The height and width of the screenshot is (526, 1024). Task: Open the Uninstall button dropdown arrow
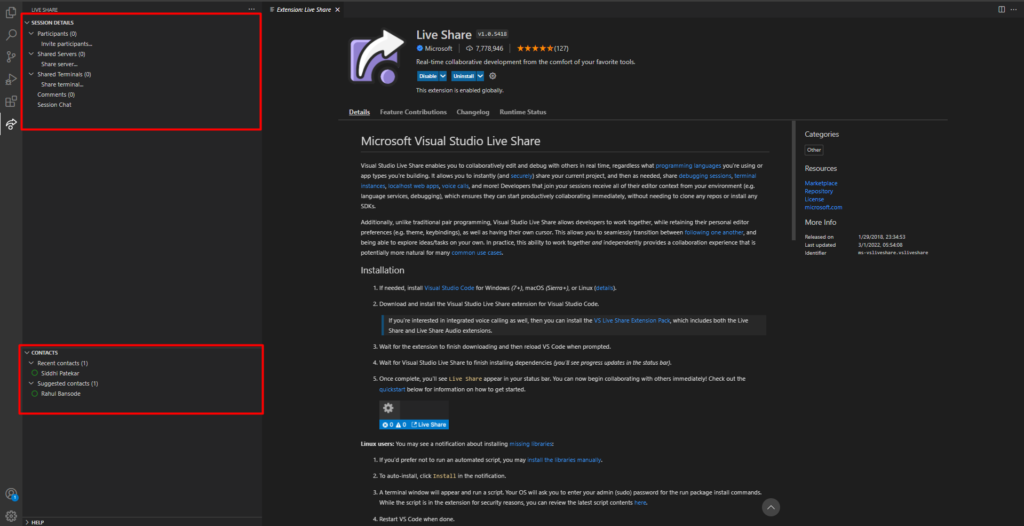tap(480, 76)
